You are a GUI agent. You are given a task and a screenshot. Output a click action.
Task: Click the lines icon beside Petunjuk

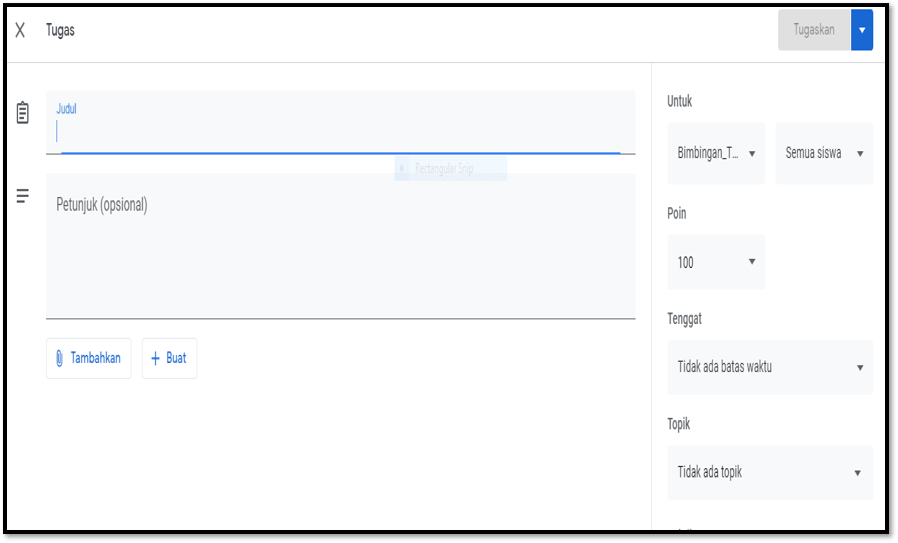(x=22, y=196)
